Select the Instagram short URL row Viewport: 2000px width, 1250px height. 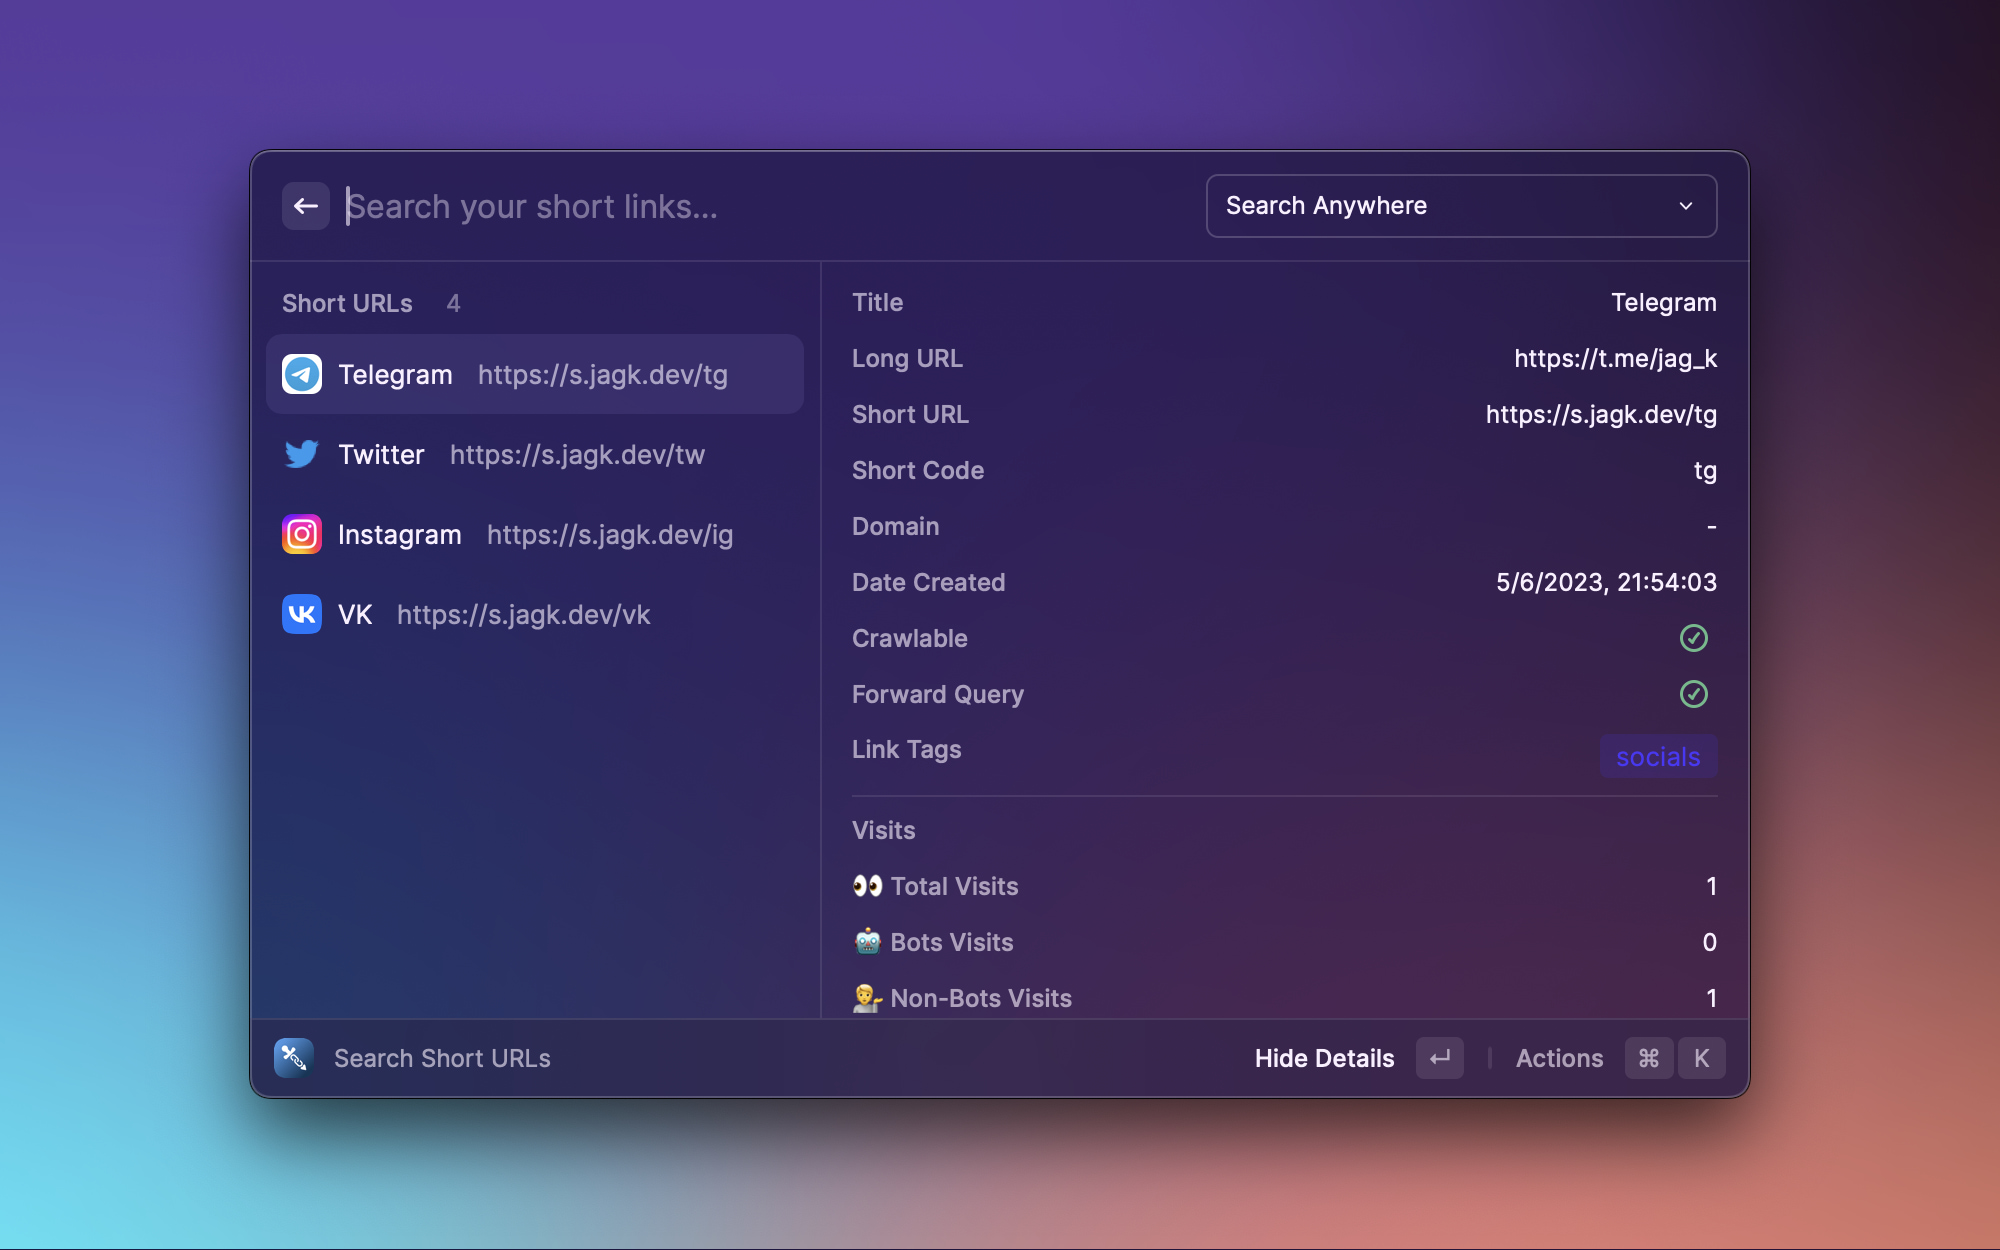535,535
